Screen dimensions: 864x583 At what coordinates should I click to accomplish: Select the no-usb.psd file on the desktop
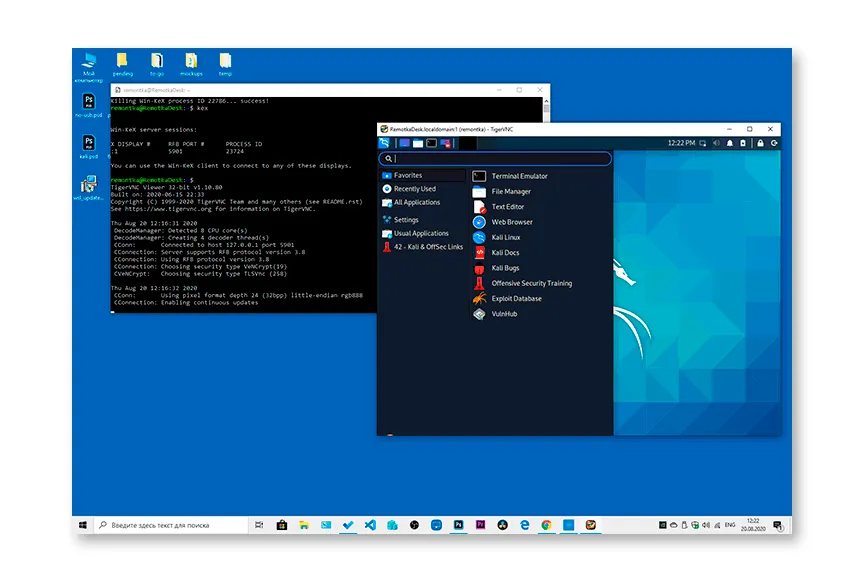pyautogui.click(x=89, y=105)
